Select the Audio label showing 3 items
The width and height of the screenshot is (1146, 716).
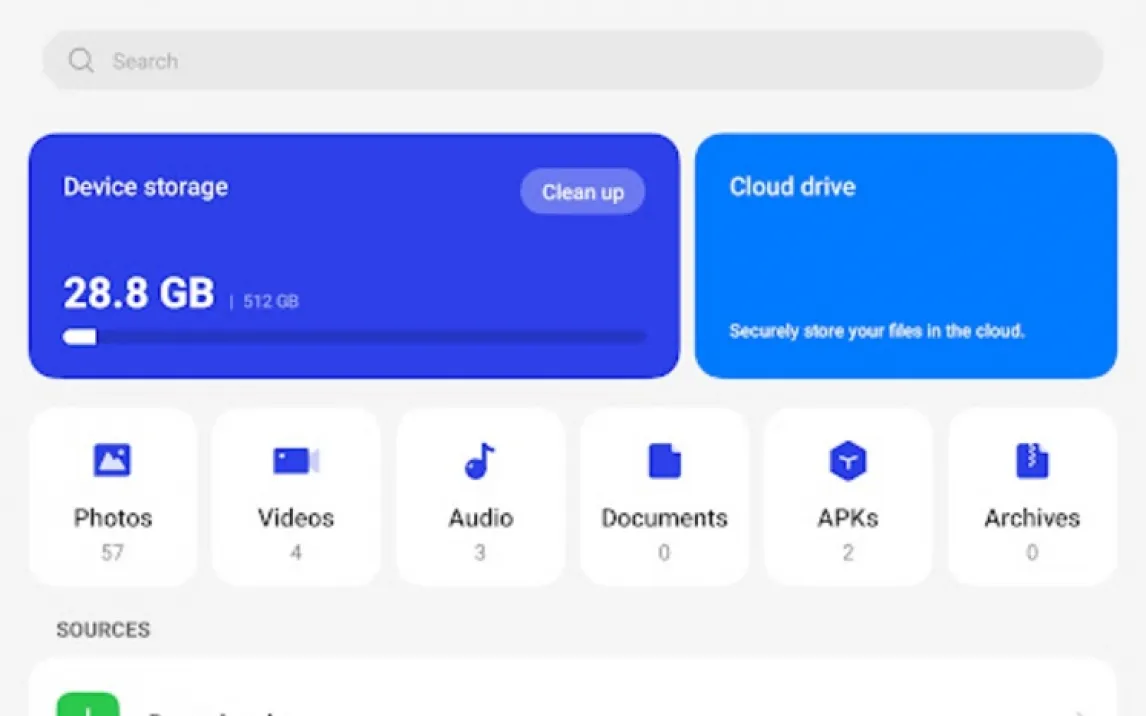coord(480,518)
